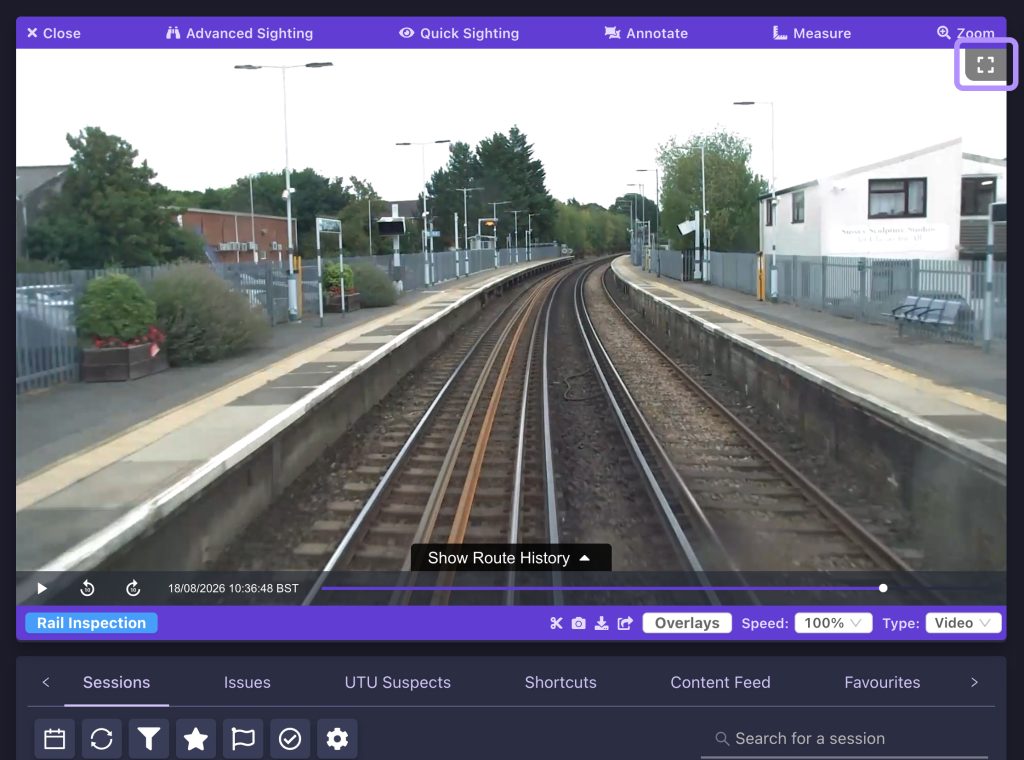
Task: Open sessions settings gear
Action: 337,739
